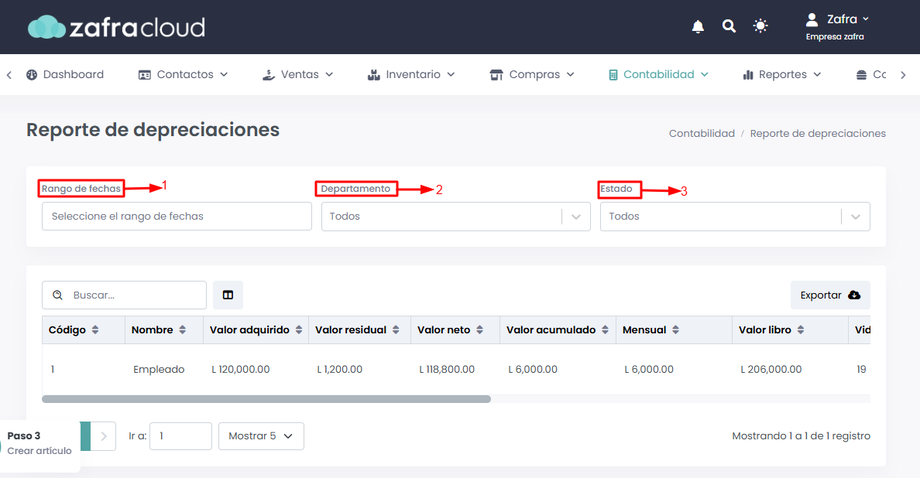Open the Contactos menu
This screenshot has height=478, width=920.
[183, 74]
